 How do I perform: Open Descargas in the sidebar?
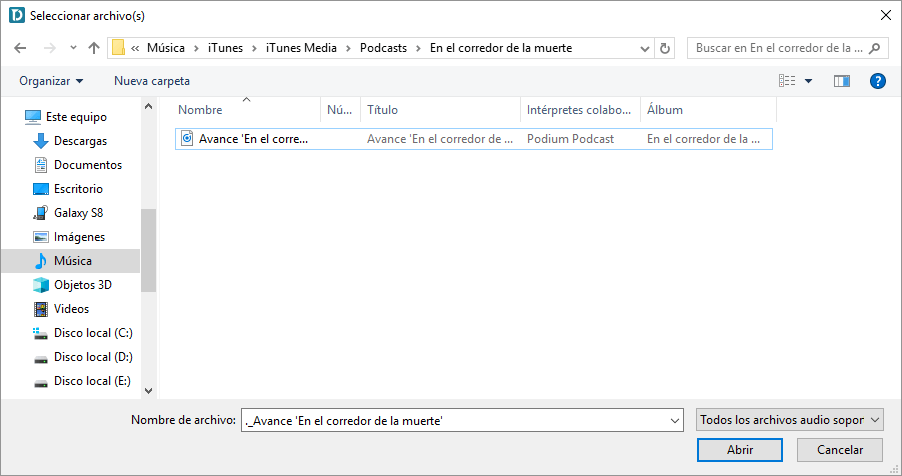80,141
